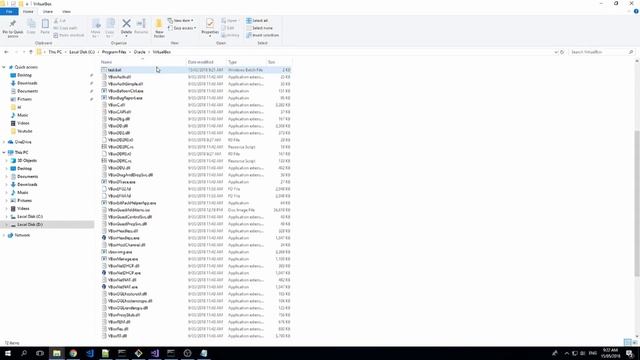Click Select none in the ribbon
640x360 pixels.
pos(260,28)
